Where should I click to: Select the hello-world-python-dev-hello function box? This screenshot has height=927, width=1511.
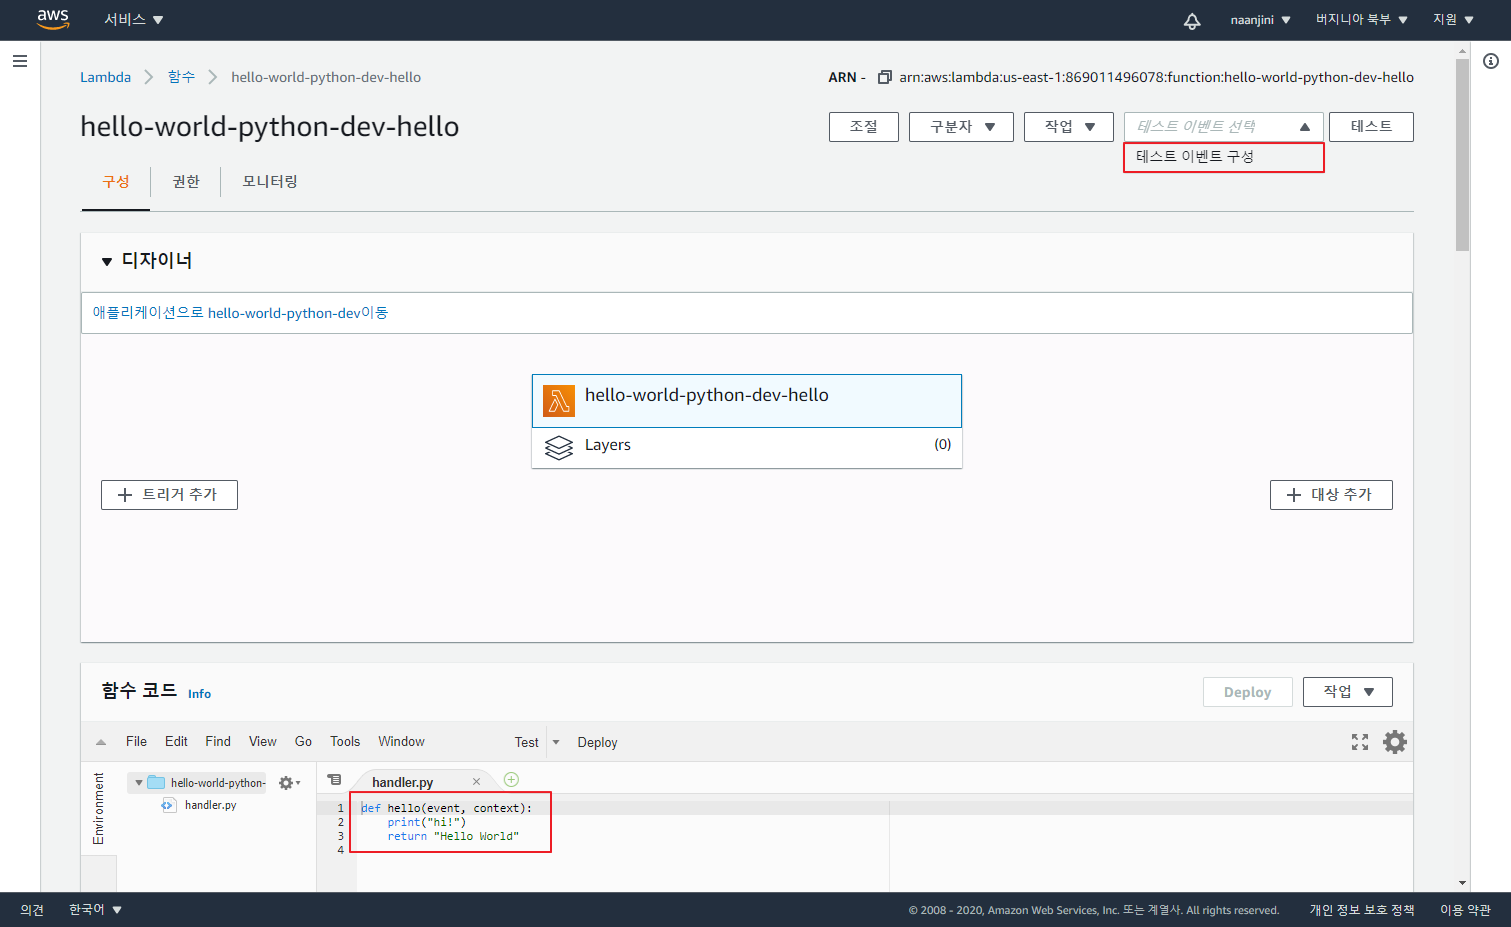point(747,401)
